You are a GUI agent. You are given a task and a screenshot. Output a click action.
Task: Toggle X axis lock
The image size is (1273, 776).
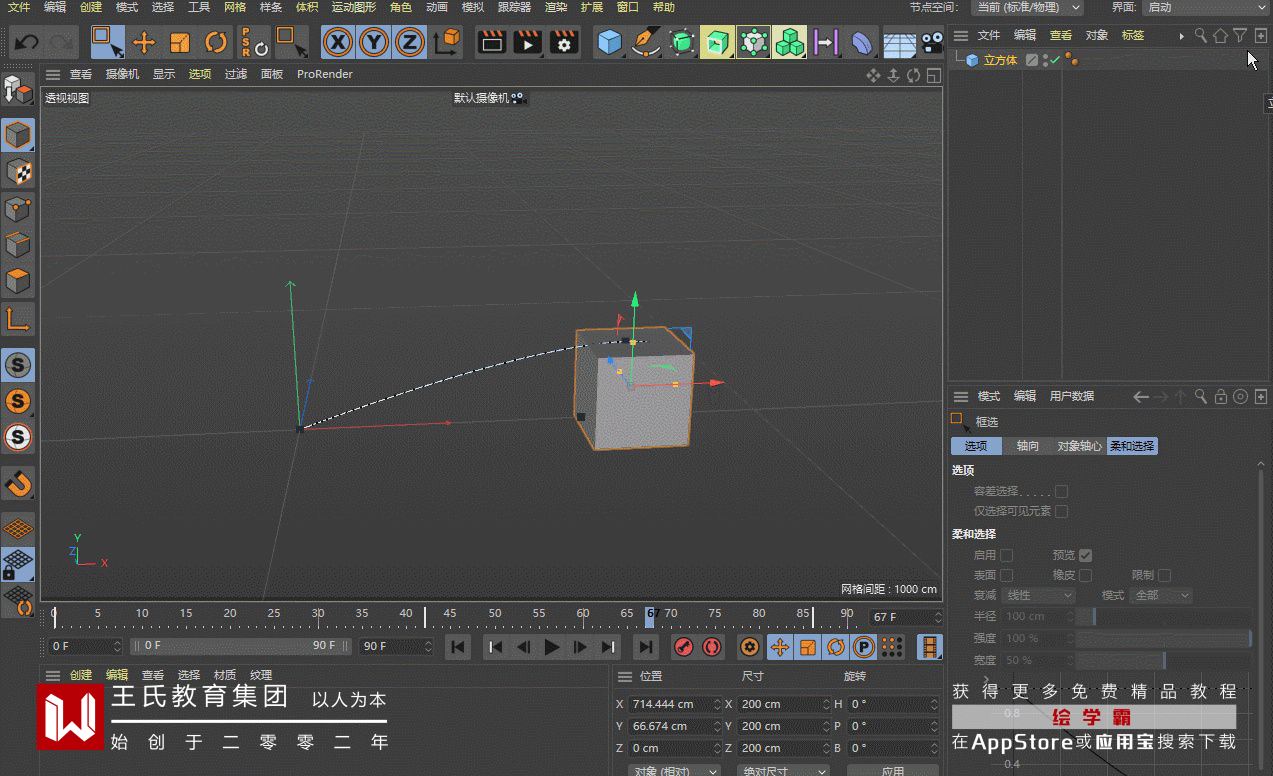click(339, 42)
